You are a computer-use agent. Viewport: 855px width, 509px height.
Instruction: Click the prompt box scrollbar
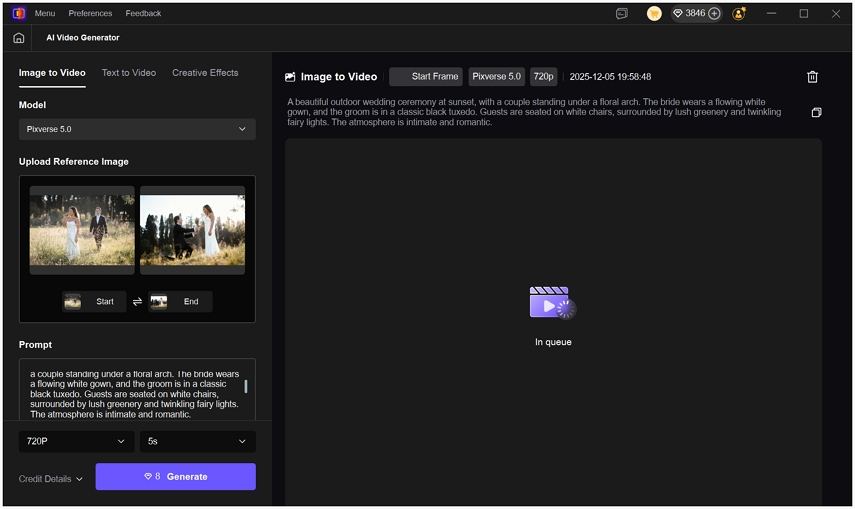pos(246,386)
